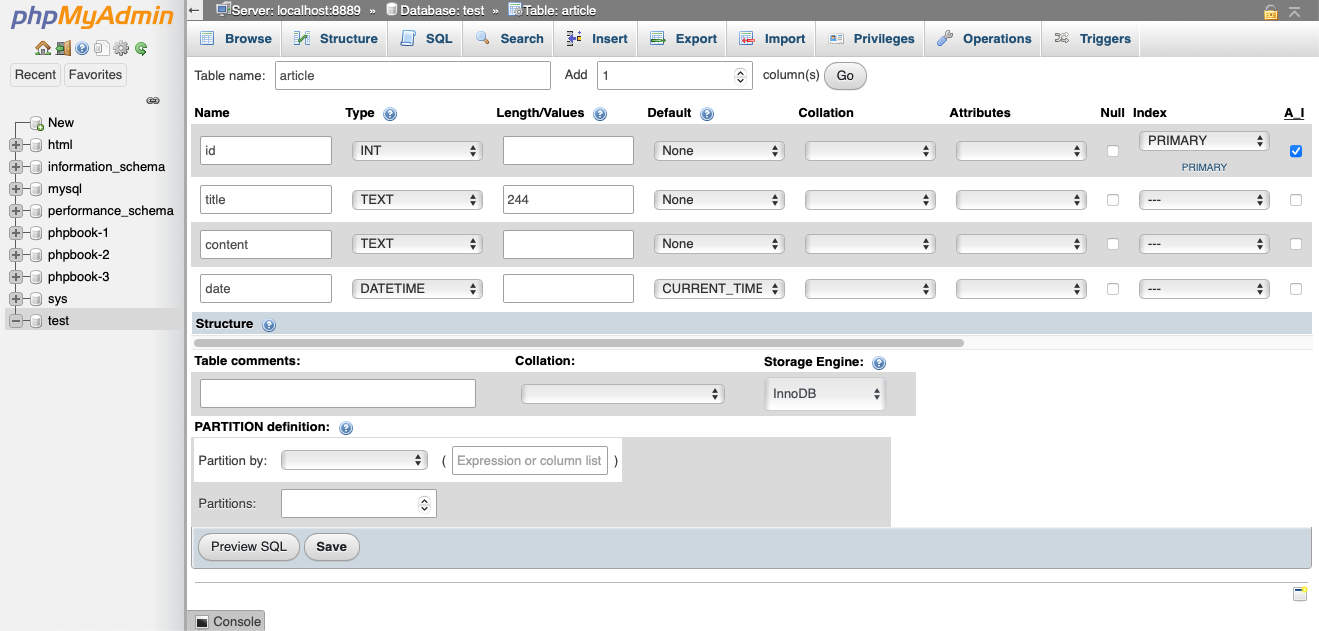Viewport: 1319px width, 631px height.
Task: Open the InnoDB storage engine dropdown
Action: [826, 394]
